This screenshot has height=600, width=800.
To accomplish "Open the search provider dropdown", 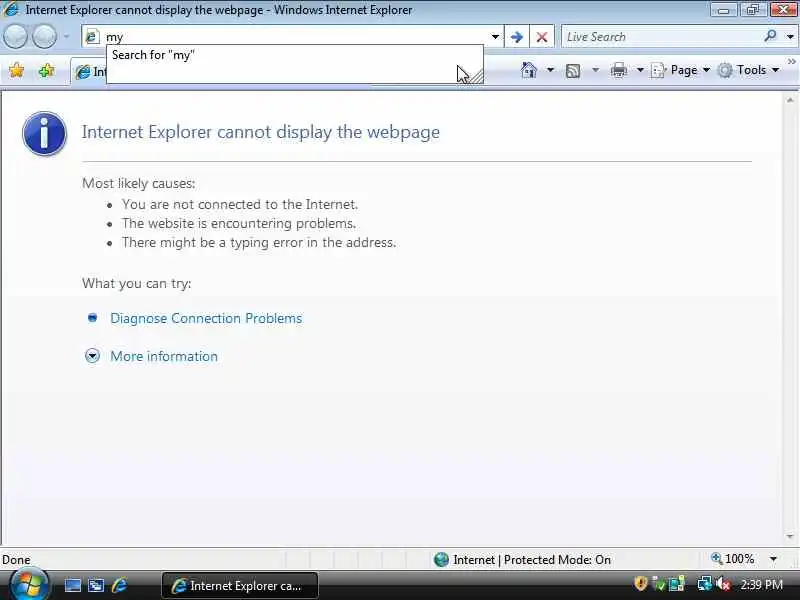I will click(x=790, y=37).
